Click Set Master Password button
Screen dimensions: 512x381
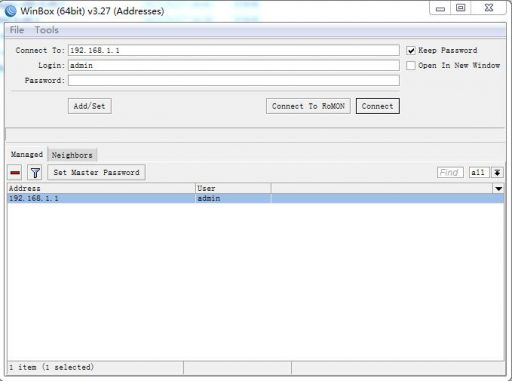tap(96, 172)
